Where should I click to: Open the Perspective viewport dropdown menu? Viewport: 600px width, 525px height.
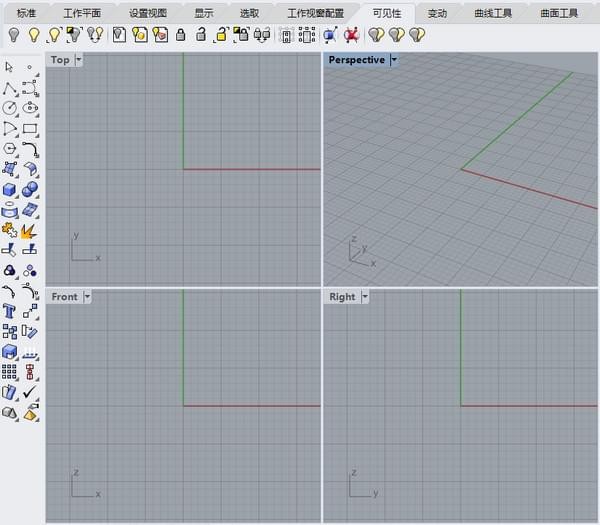coord(394,60)
